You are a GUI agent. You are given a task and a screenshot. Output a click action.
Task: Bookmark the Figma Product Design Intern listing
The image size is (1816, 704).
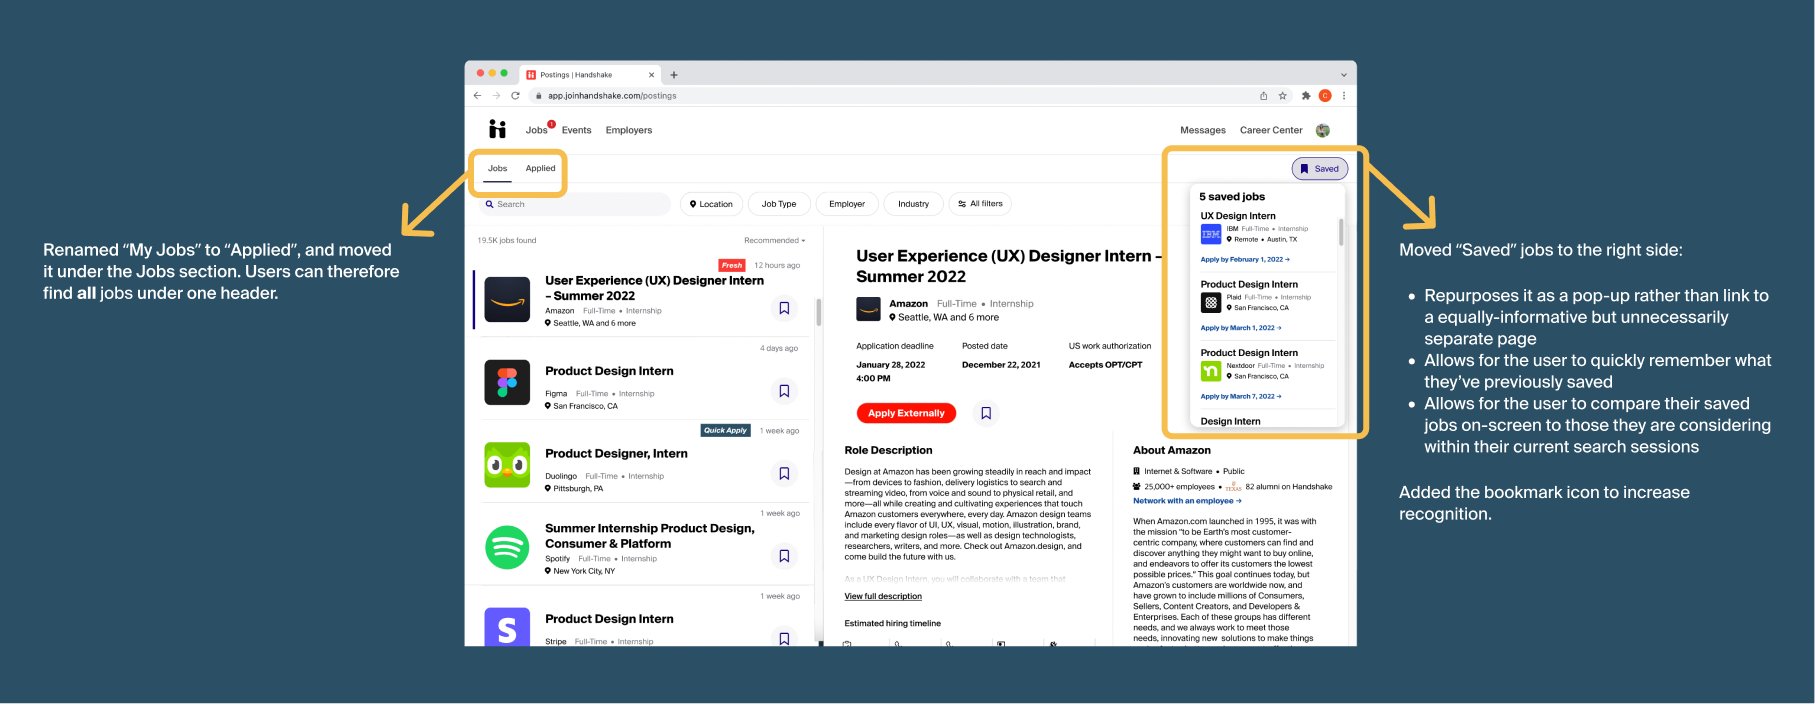[x=784, y=391]
